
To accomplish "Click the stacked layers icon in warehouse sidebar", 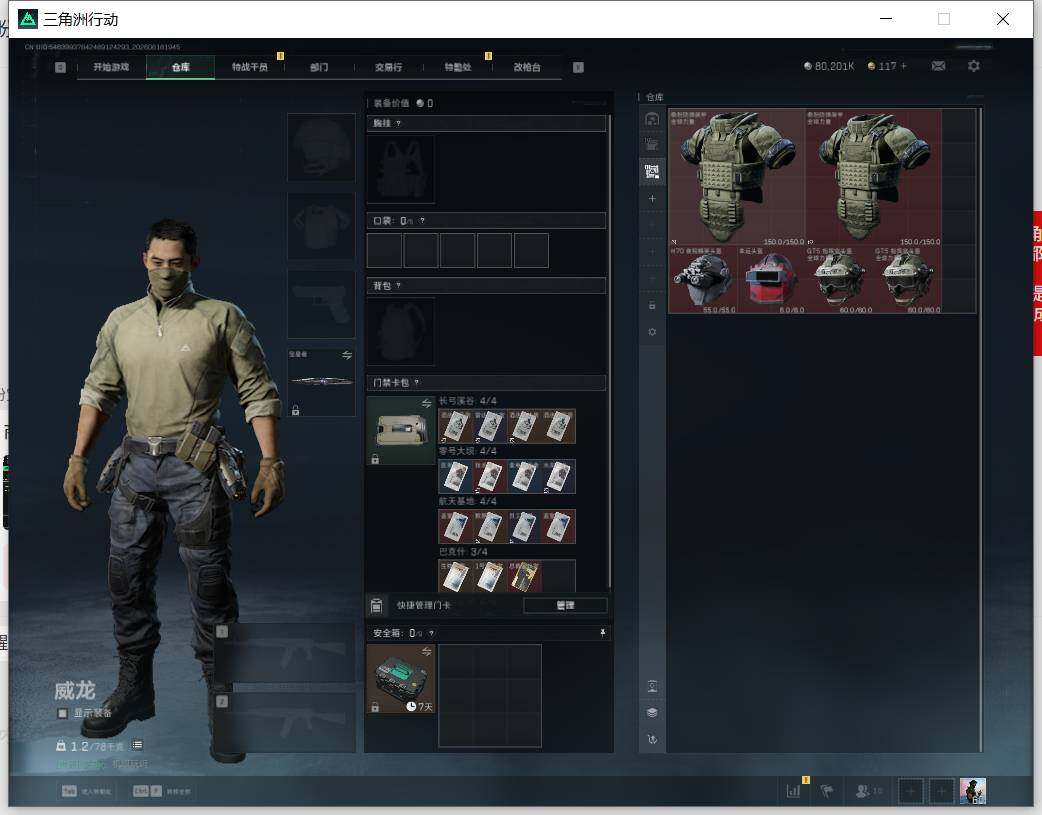I will click(x=652, y=713).
